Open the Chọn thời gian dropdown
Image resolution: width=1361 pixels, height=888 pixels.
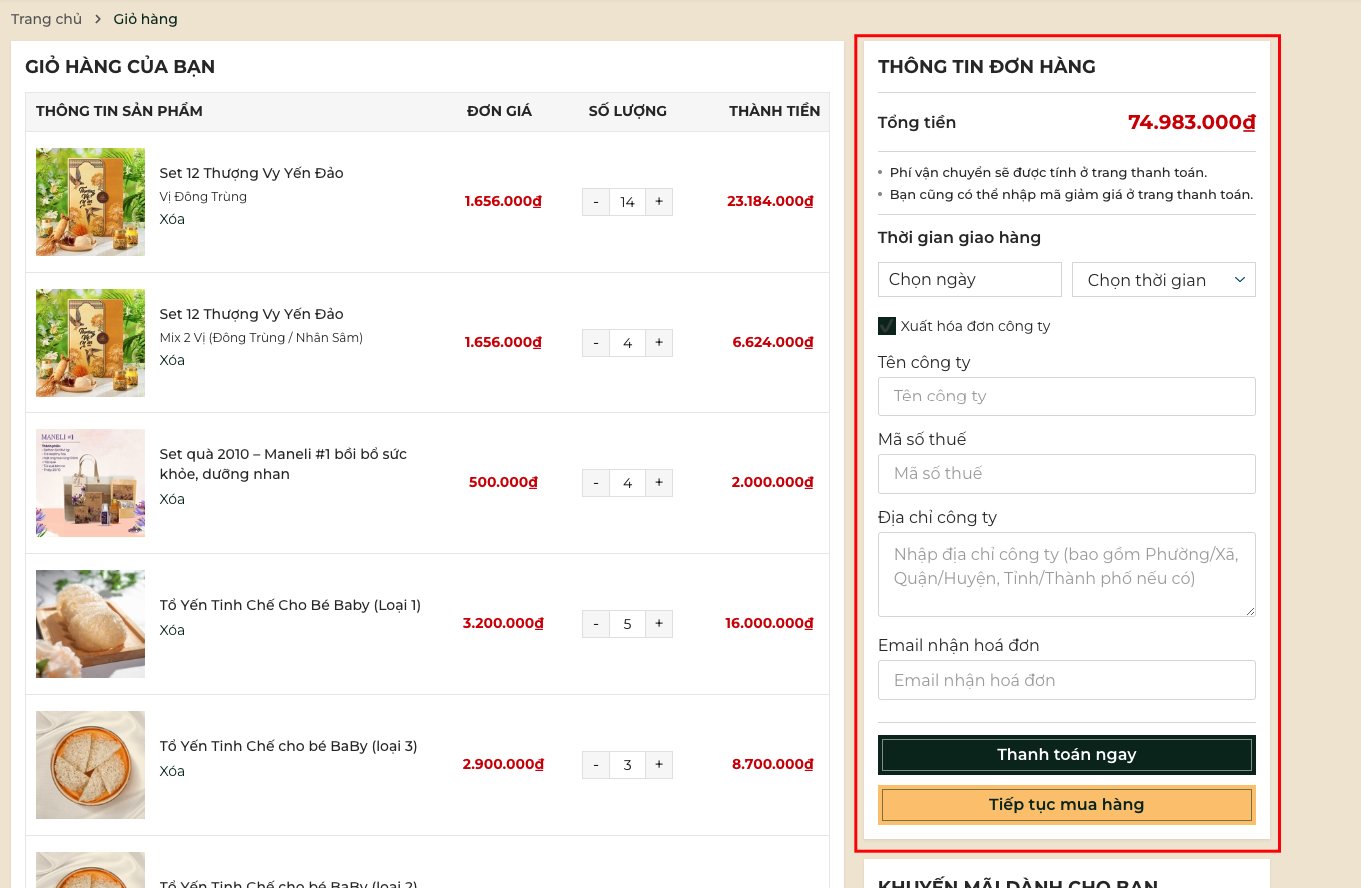(1163, 280)
